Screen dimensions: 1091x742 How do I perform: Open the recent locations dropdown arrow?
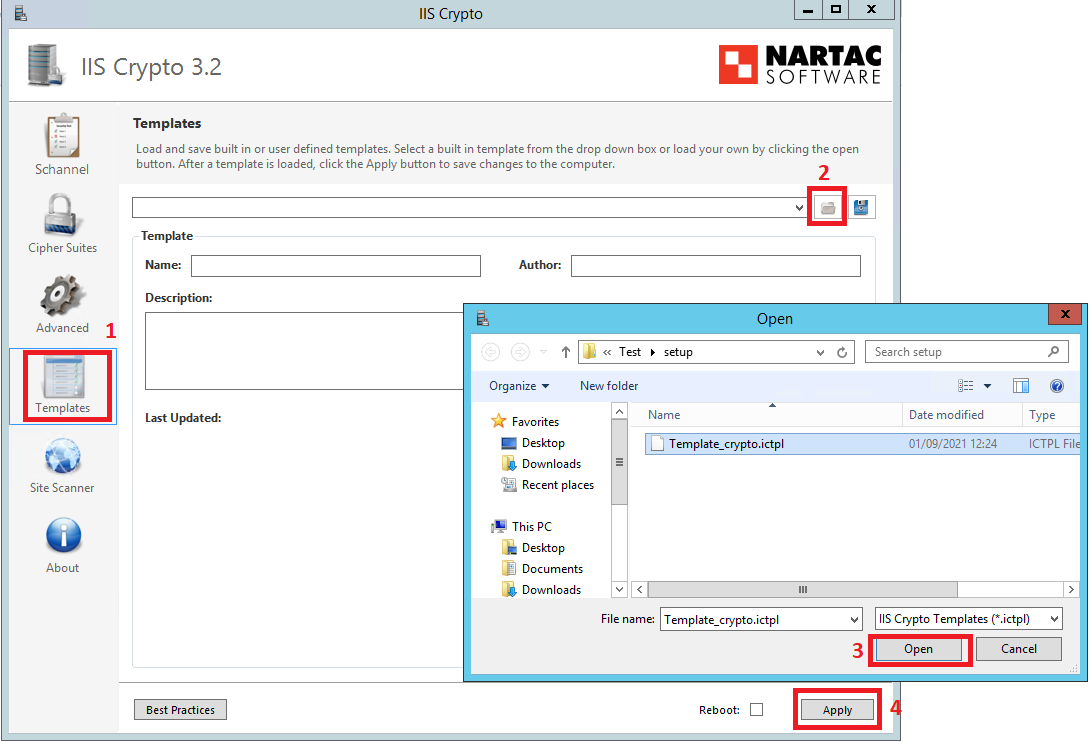[x=543, y=352]
